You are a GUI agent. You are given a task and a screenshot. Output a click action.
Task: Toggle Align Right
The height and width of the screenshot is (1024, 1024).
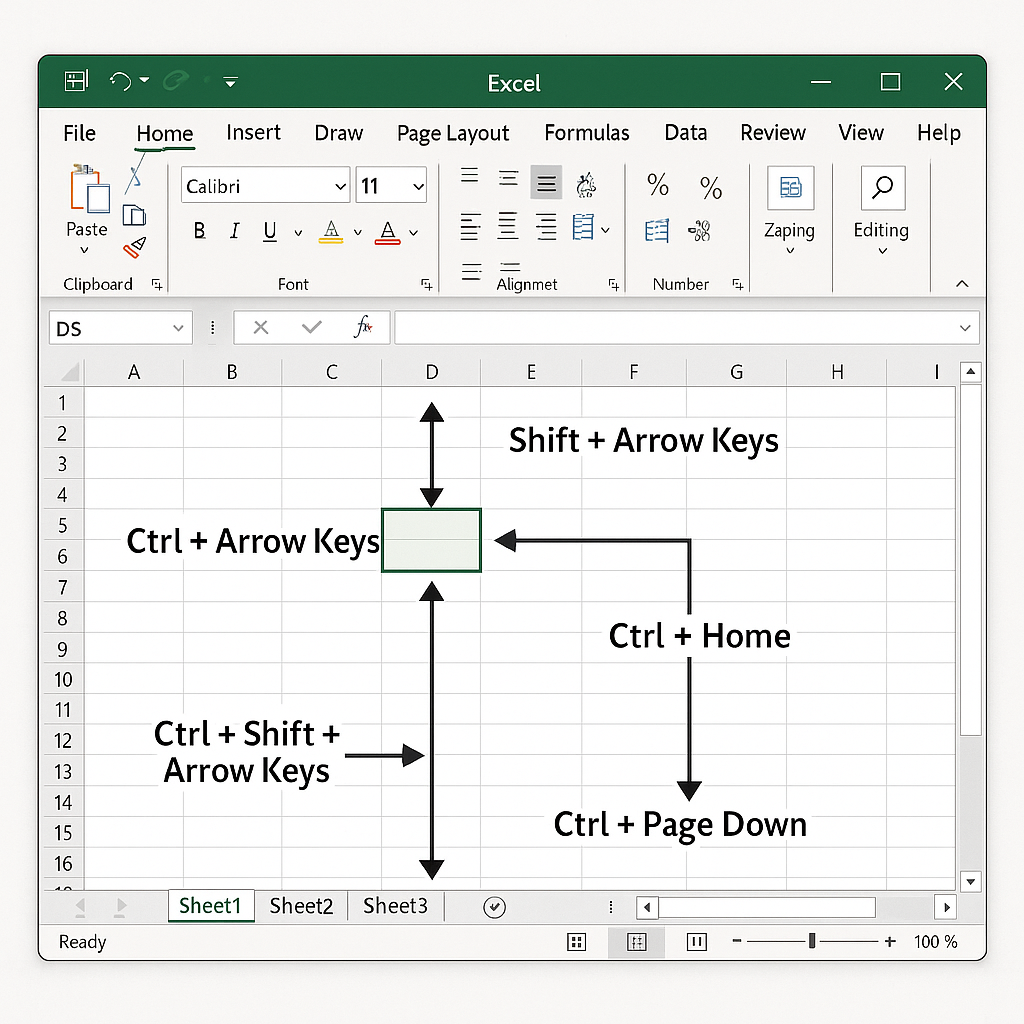546,227
